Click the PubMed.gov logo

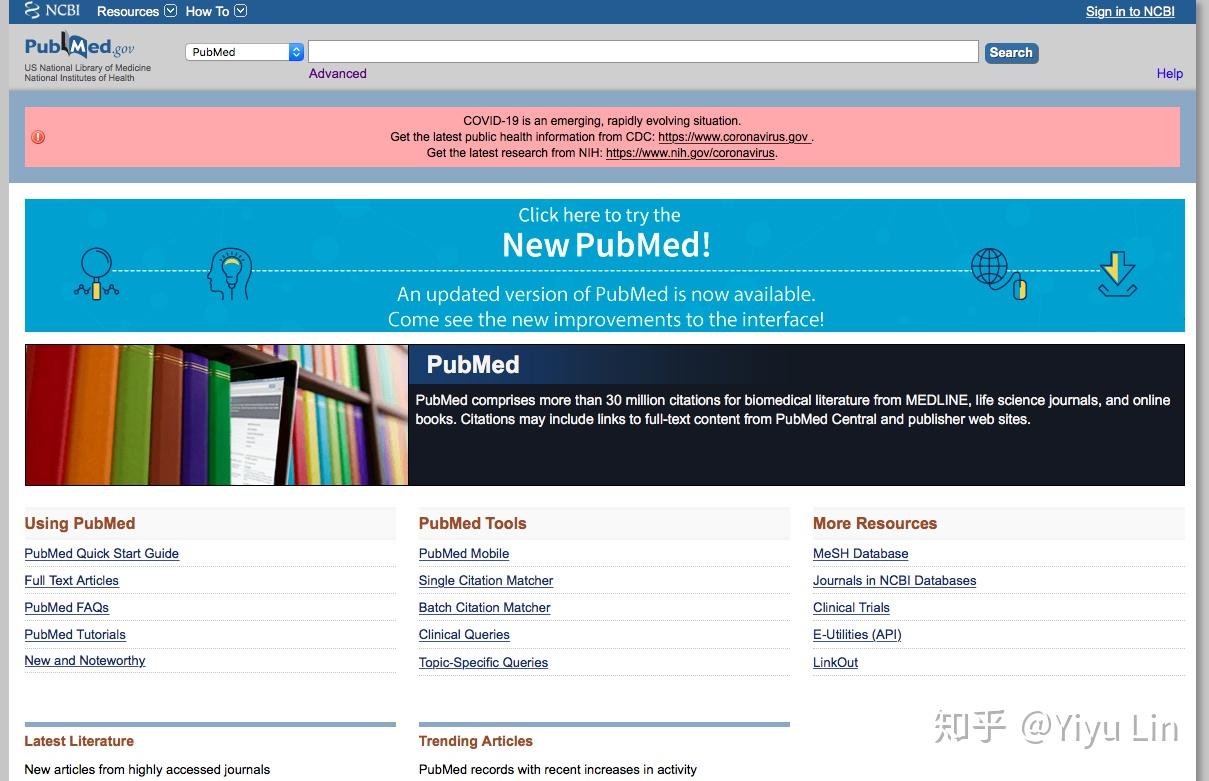80,48
